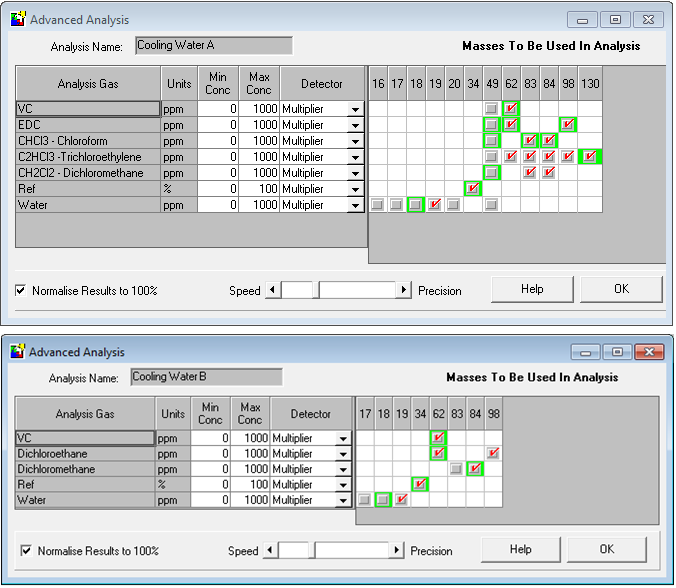Uncheck VC mass 62 in Cooling Water A
Screen dimensions: 676x588
pos(510,109)
